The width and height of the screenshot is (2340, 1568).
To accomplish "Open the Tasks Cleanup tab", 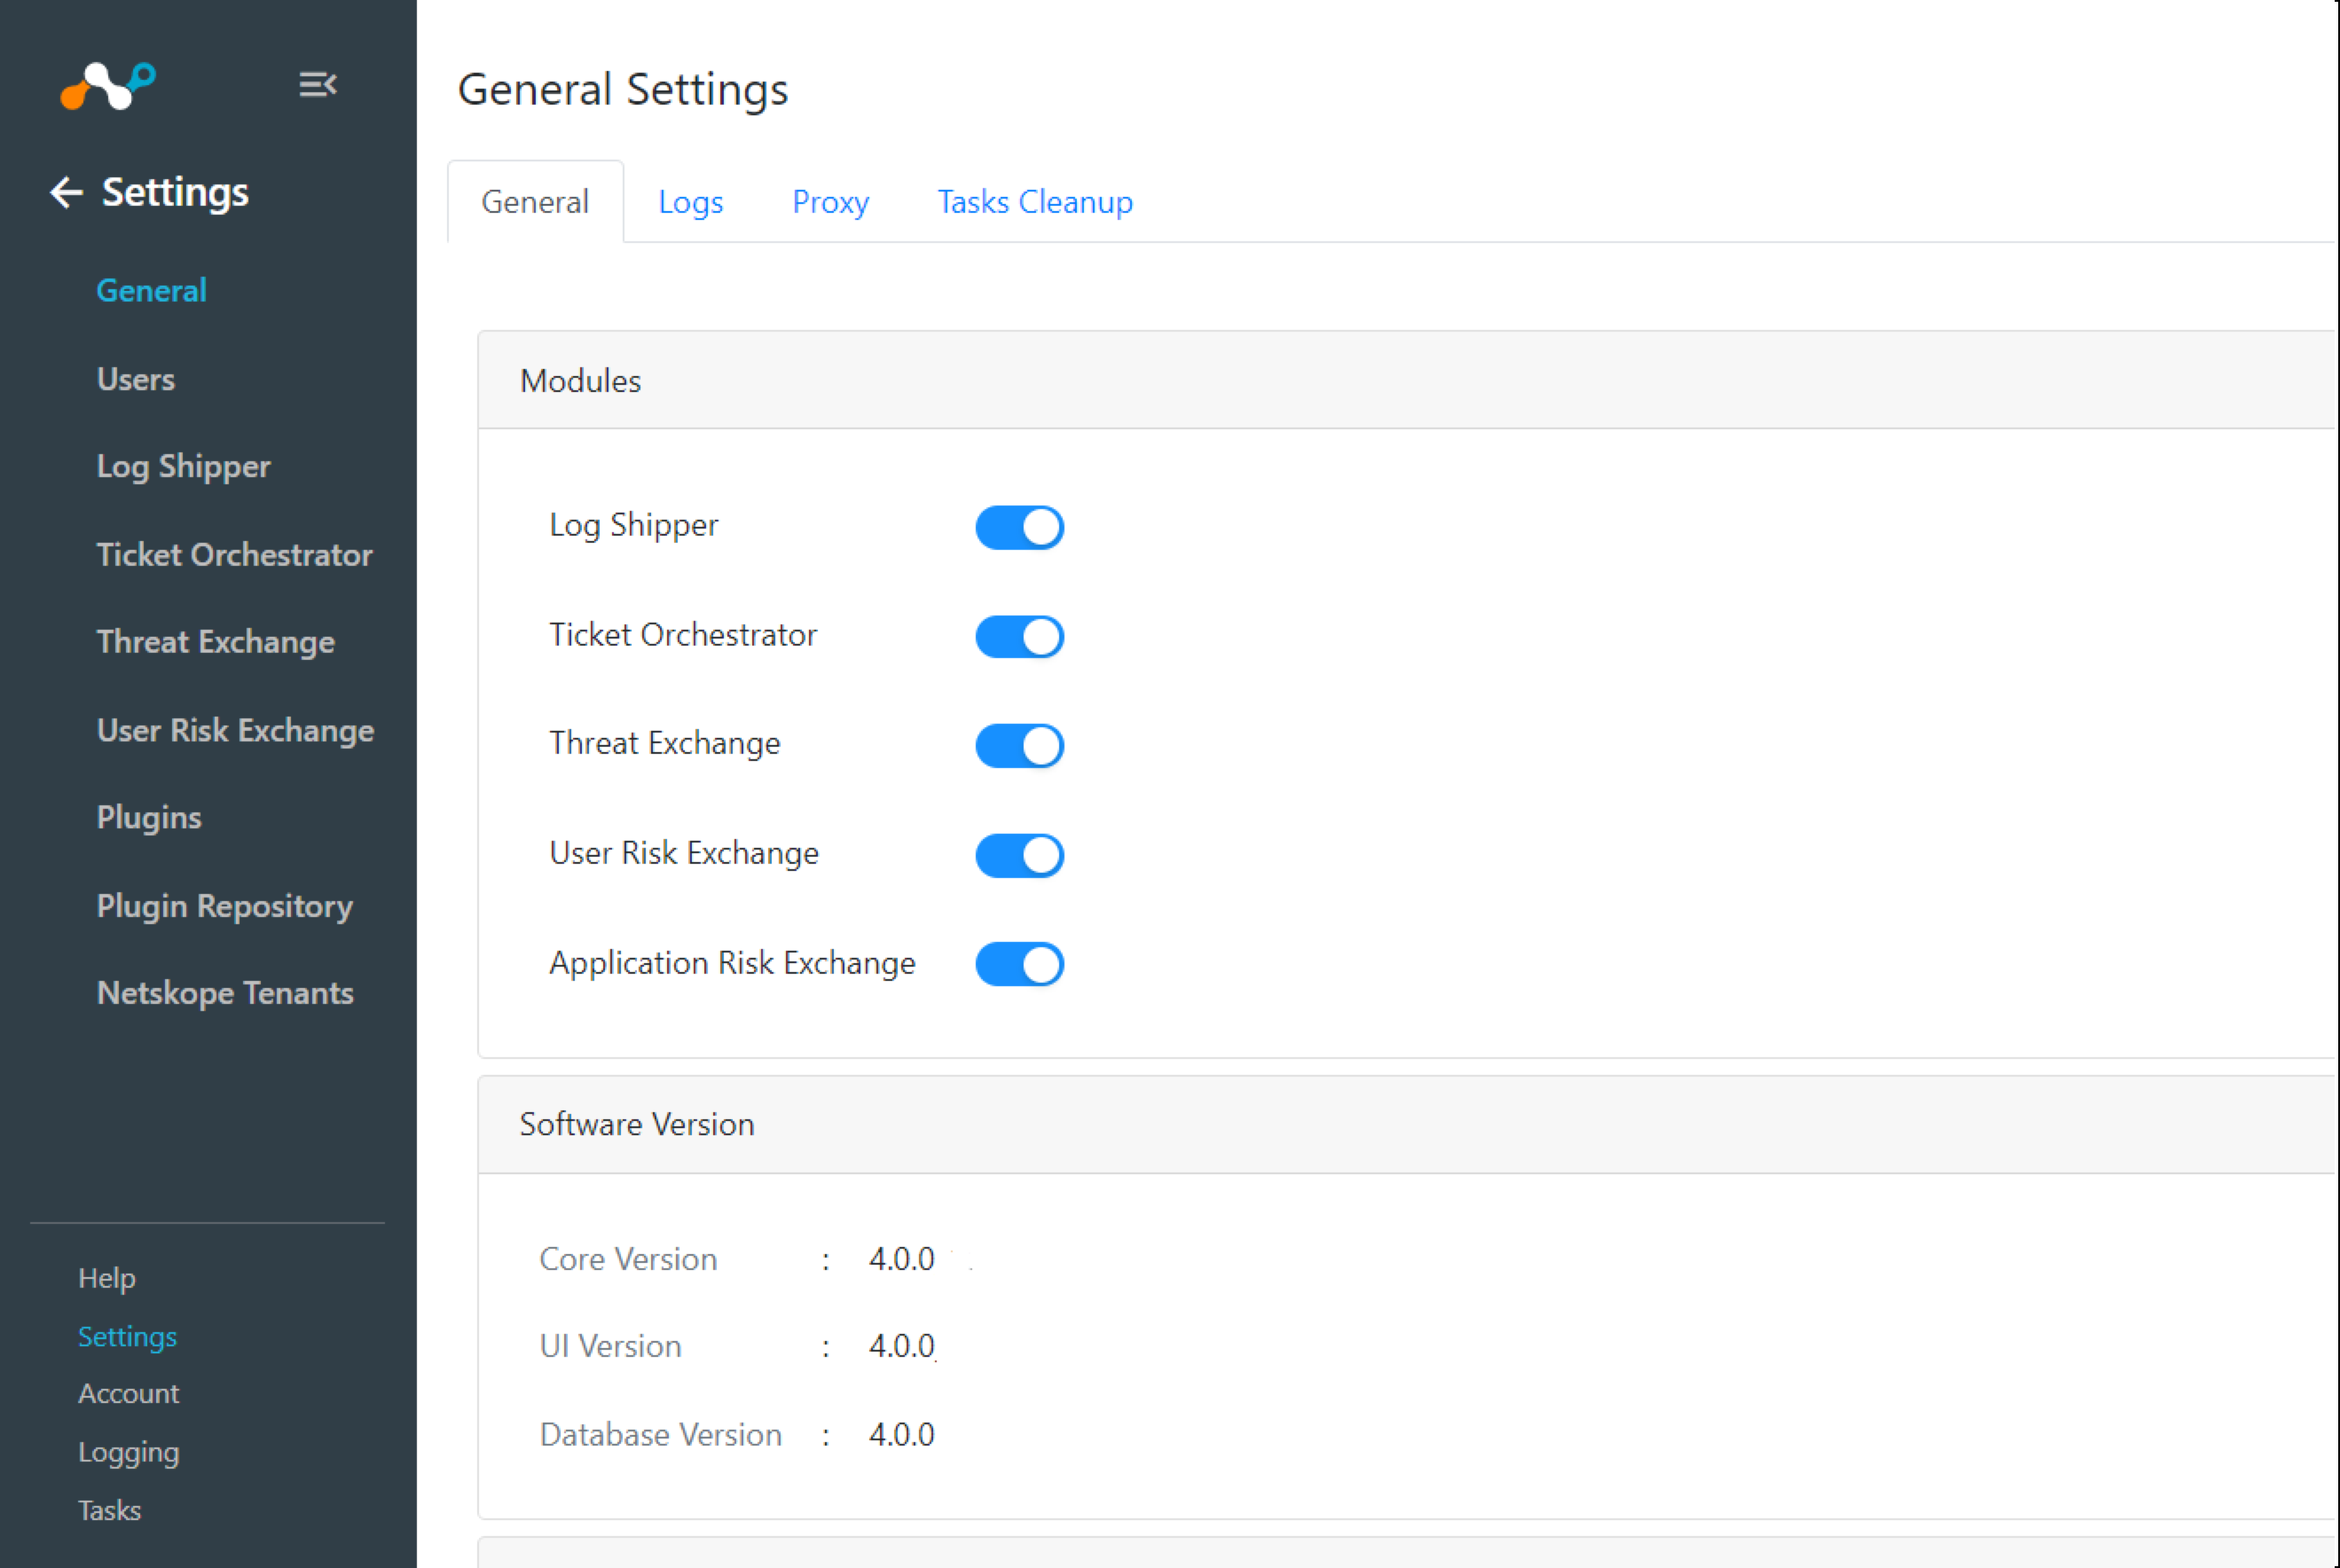I will [x=1035, y=202].
